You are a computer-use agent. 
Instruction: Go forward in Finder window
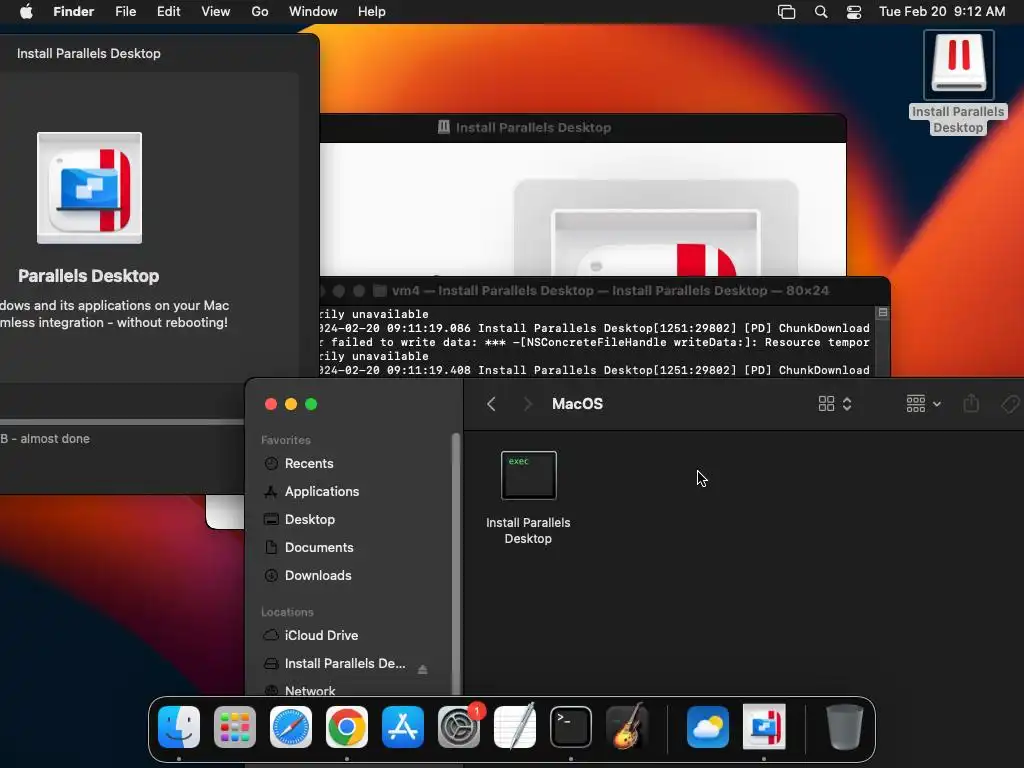coord(528,404)
